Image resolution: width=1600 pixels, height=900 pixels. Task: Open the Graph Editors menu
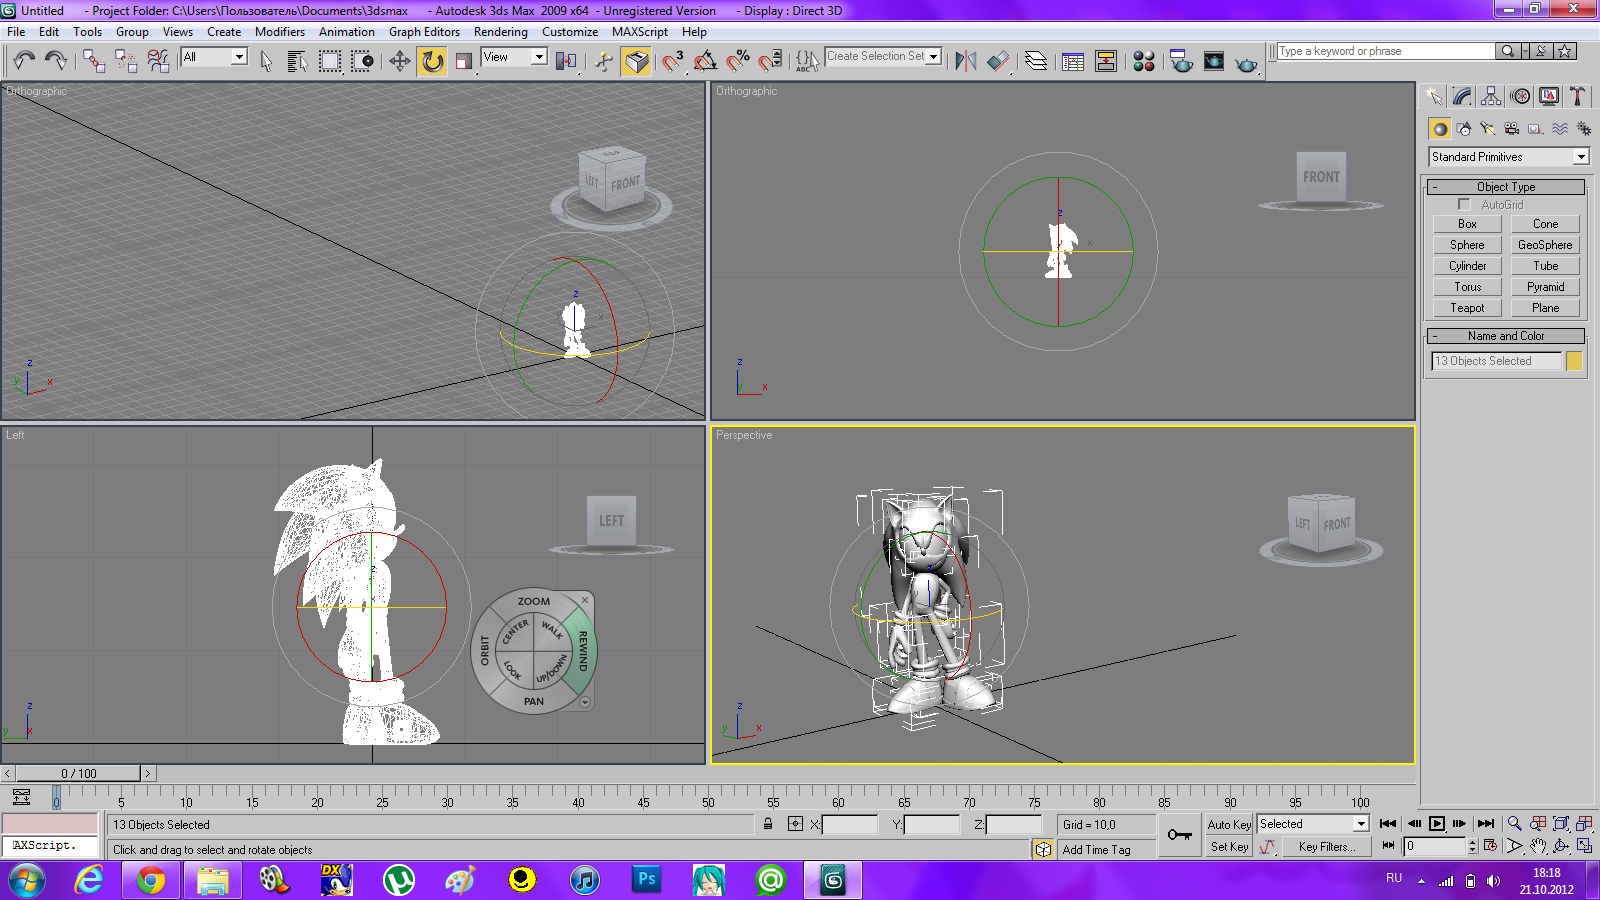point(424,32)
